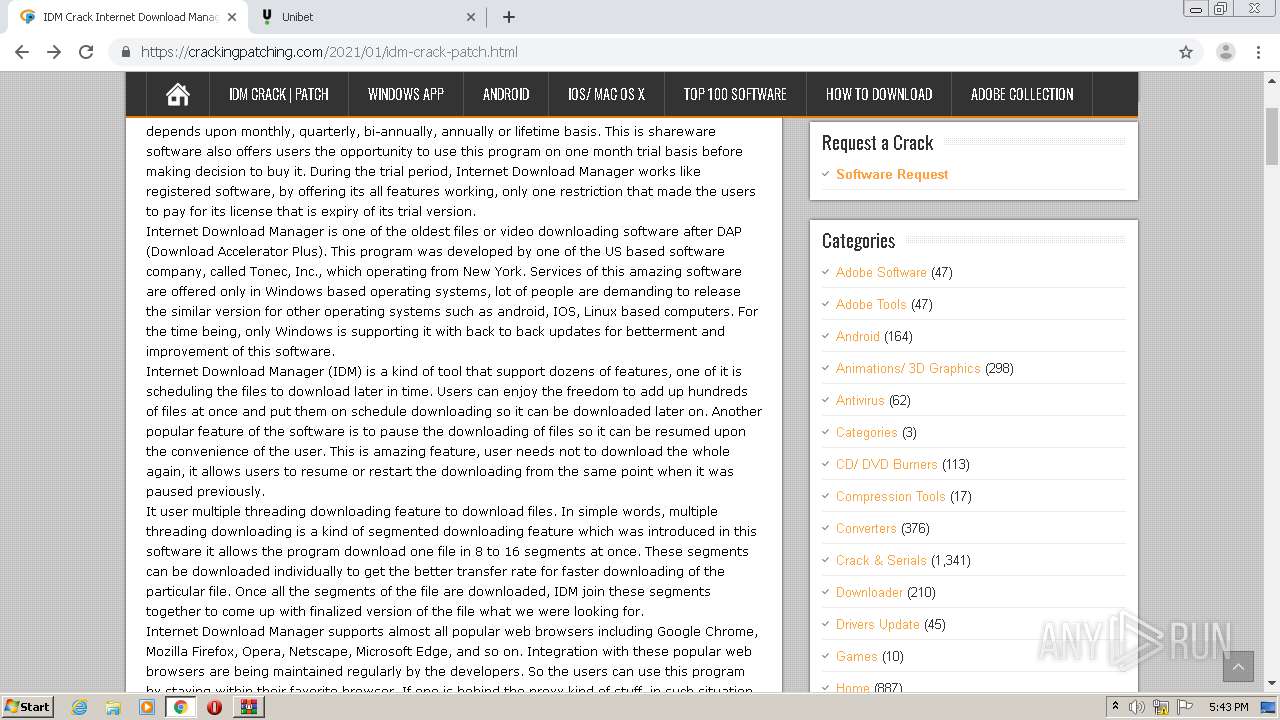Reload the current page
This screenshot has width=1280, height=720.
tap(86, 52)
